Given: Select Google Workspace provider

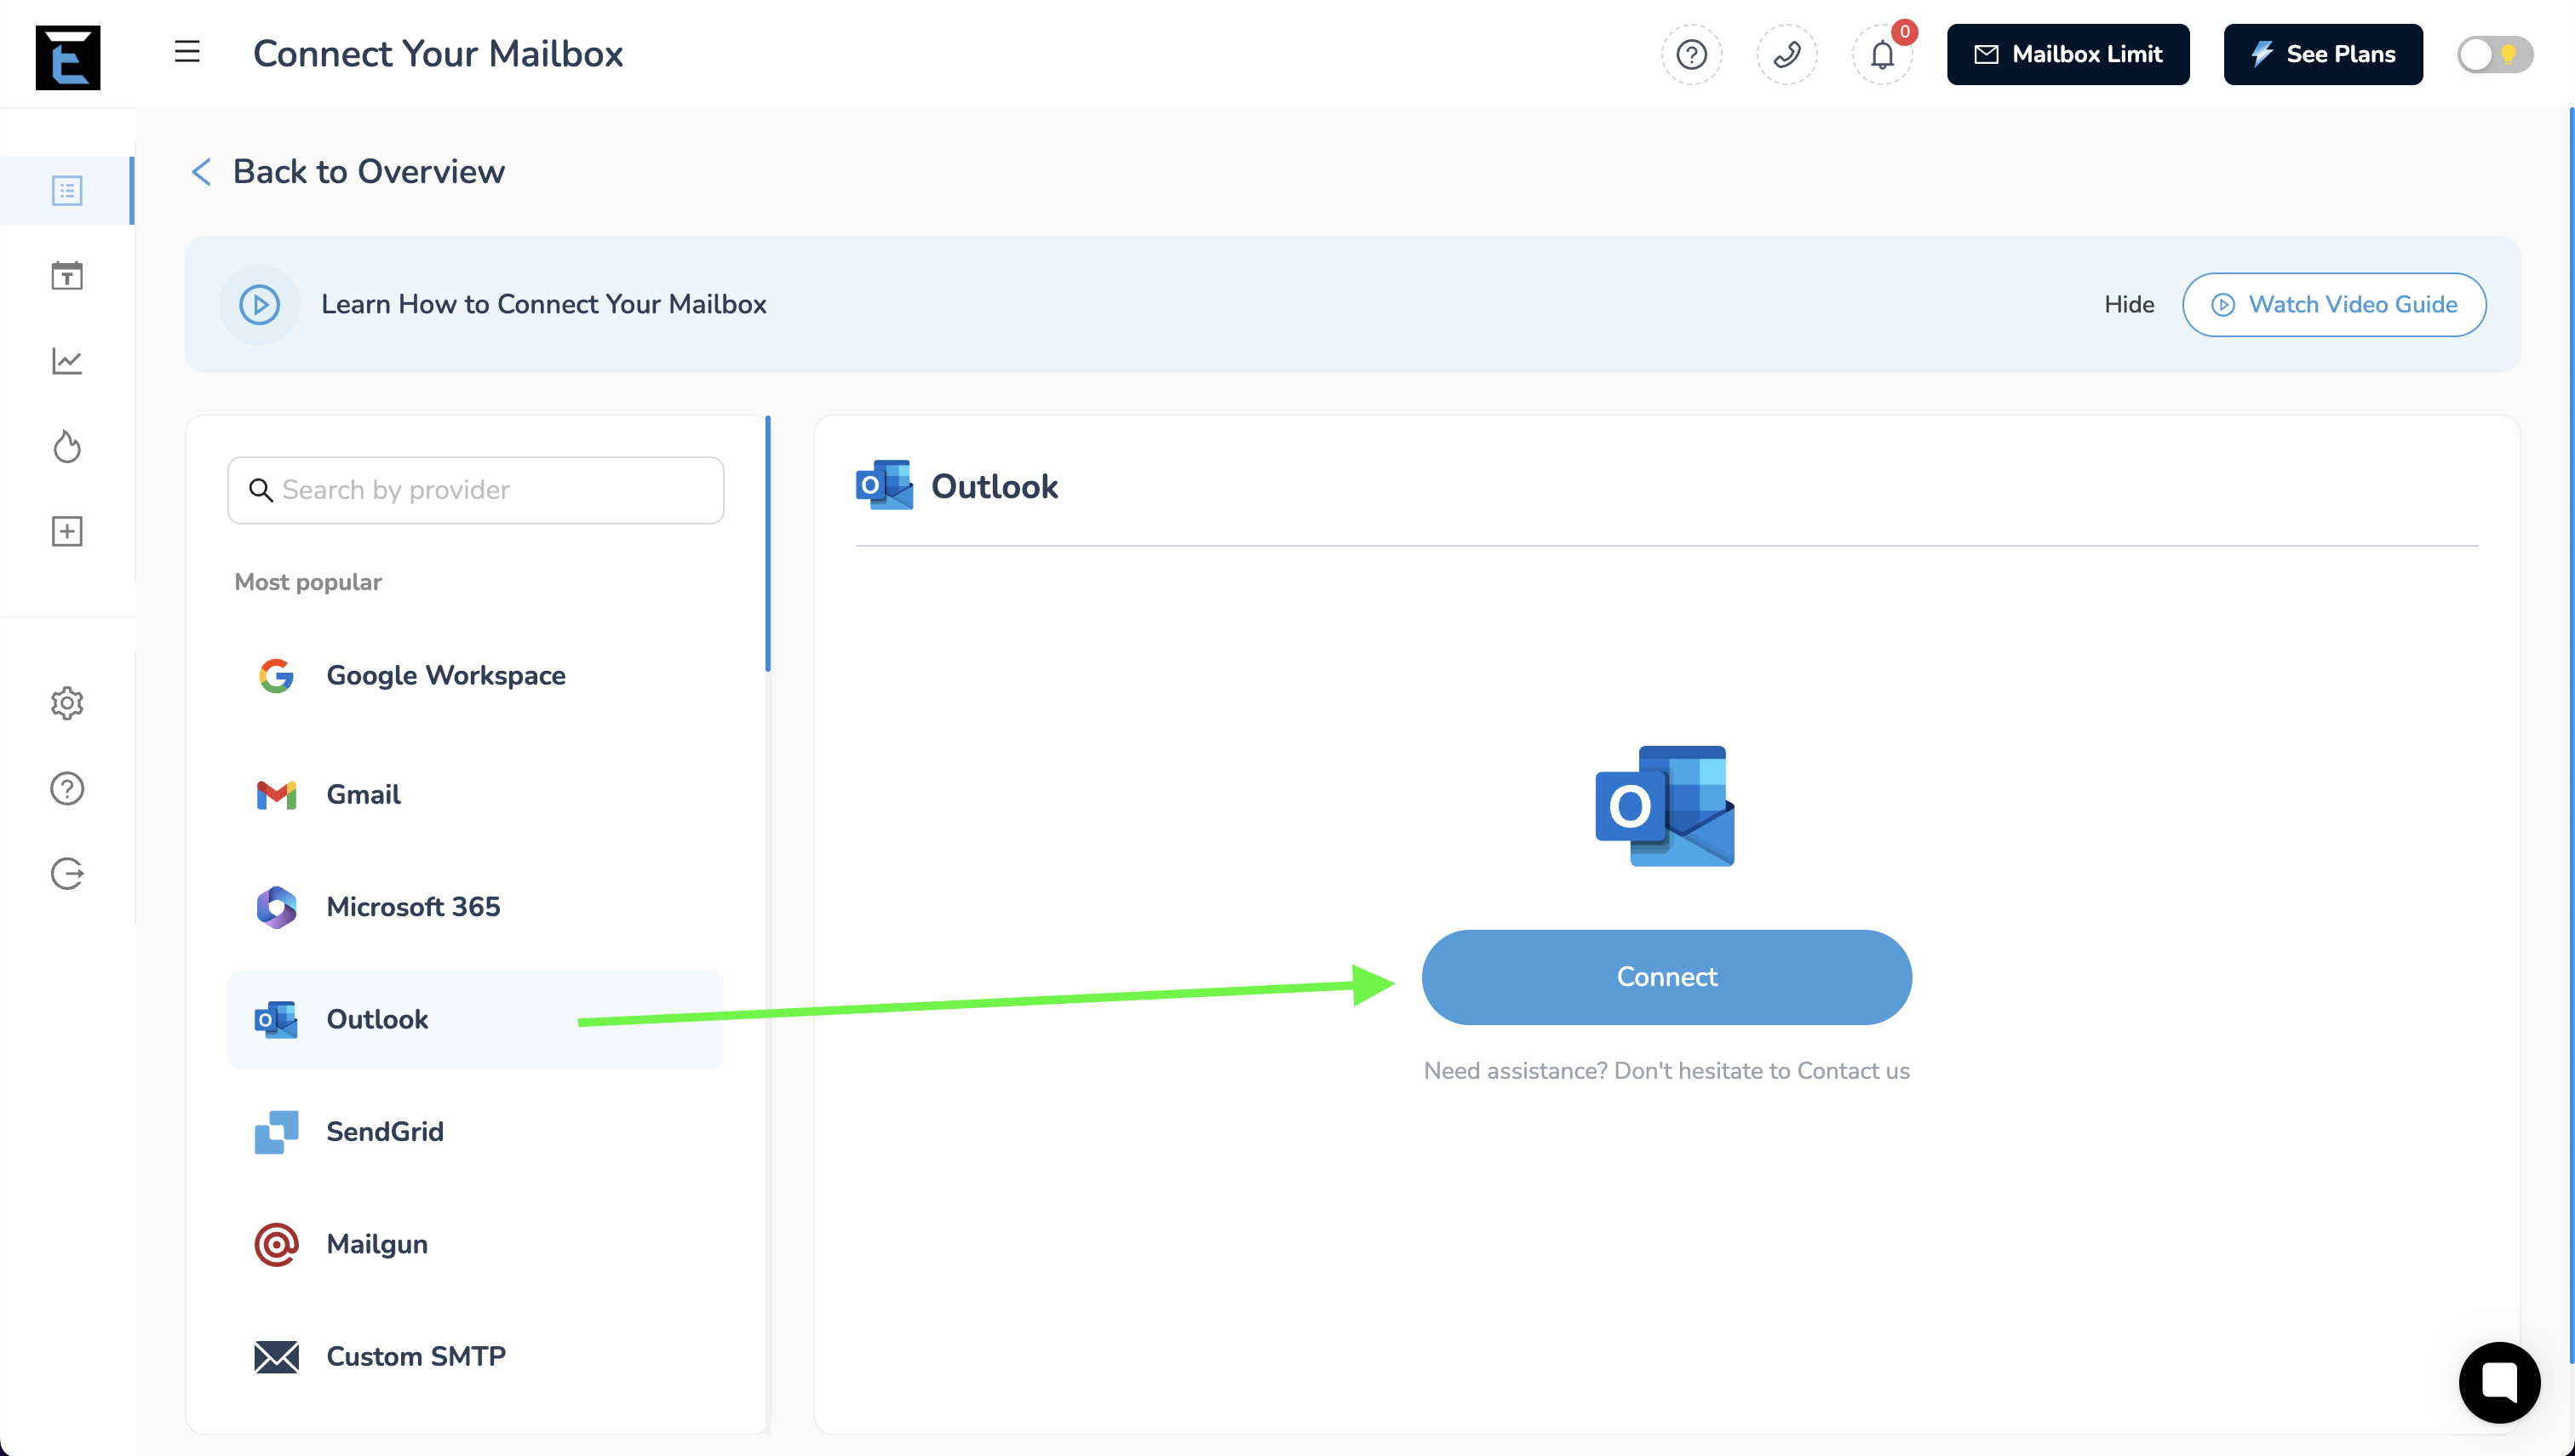Looking at the screenshot, I should coord(445,676).
